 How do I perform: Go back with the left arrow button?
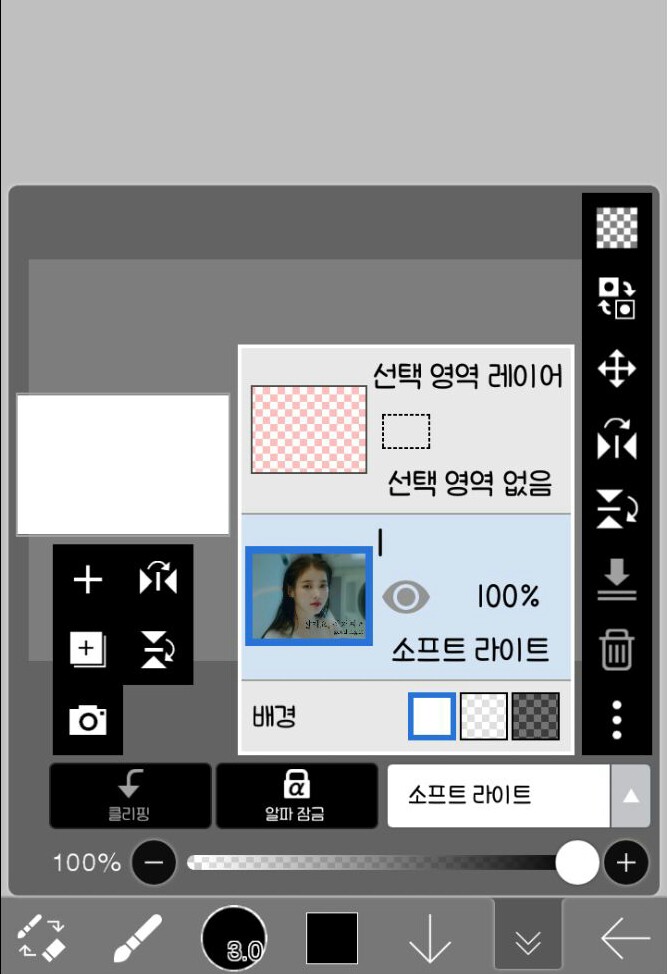coord(625,939)
